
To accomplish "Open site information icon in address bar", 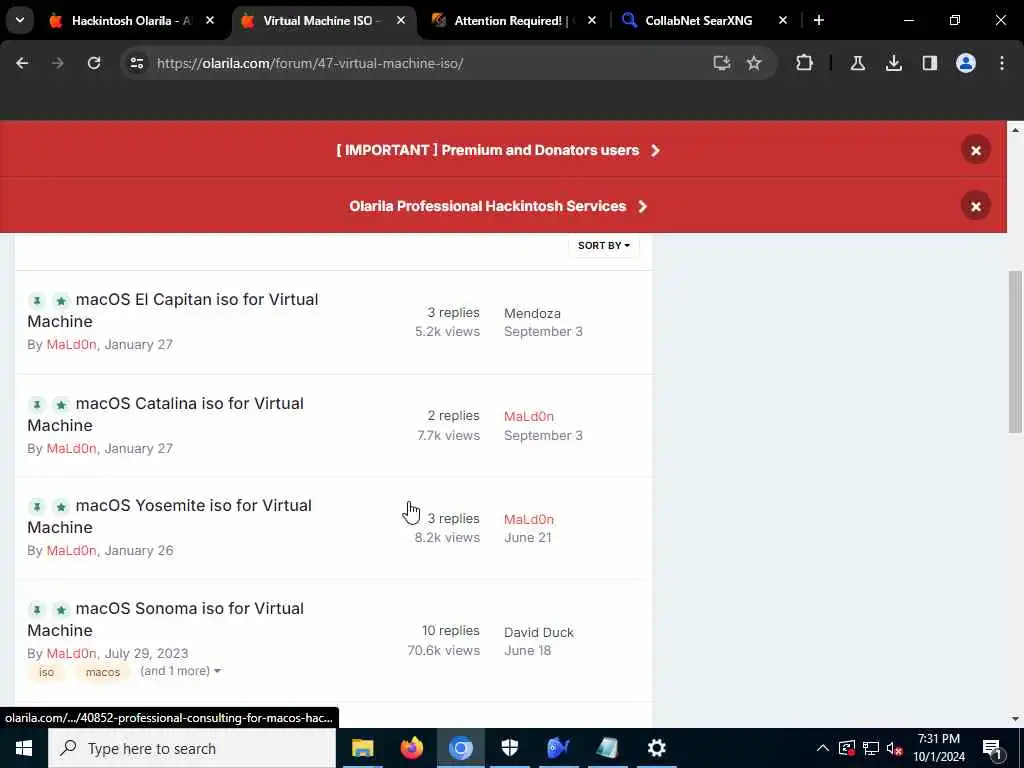I will click(x=136, y=63).
